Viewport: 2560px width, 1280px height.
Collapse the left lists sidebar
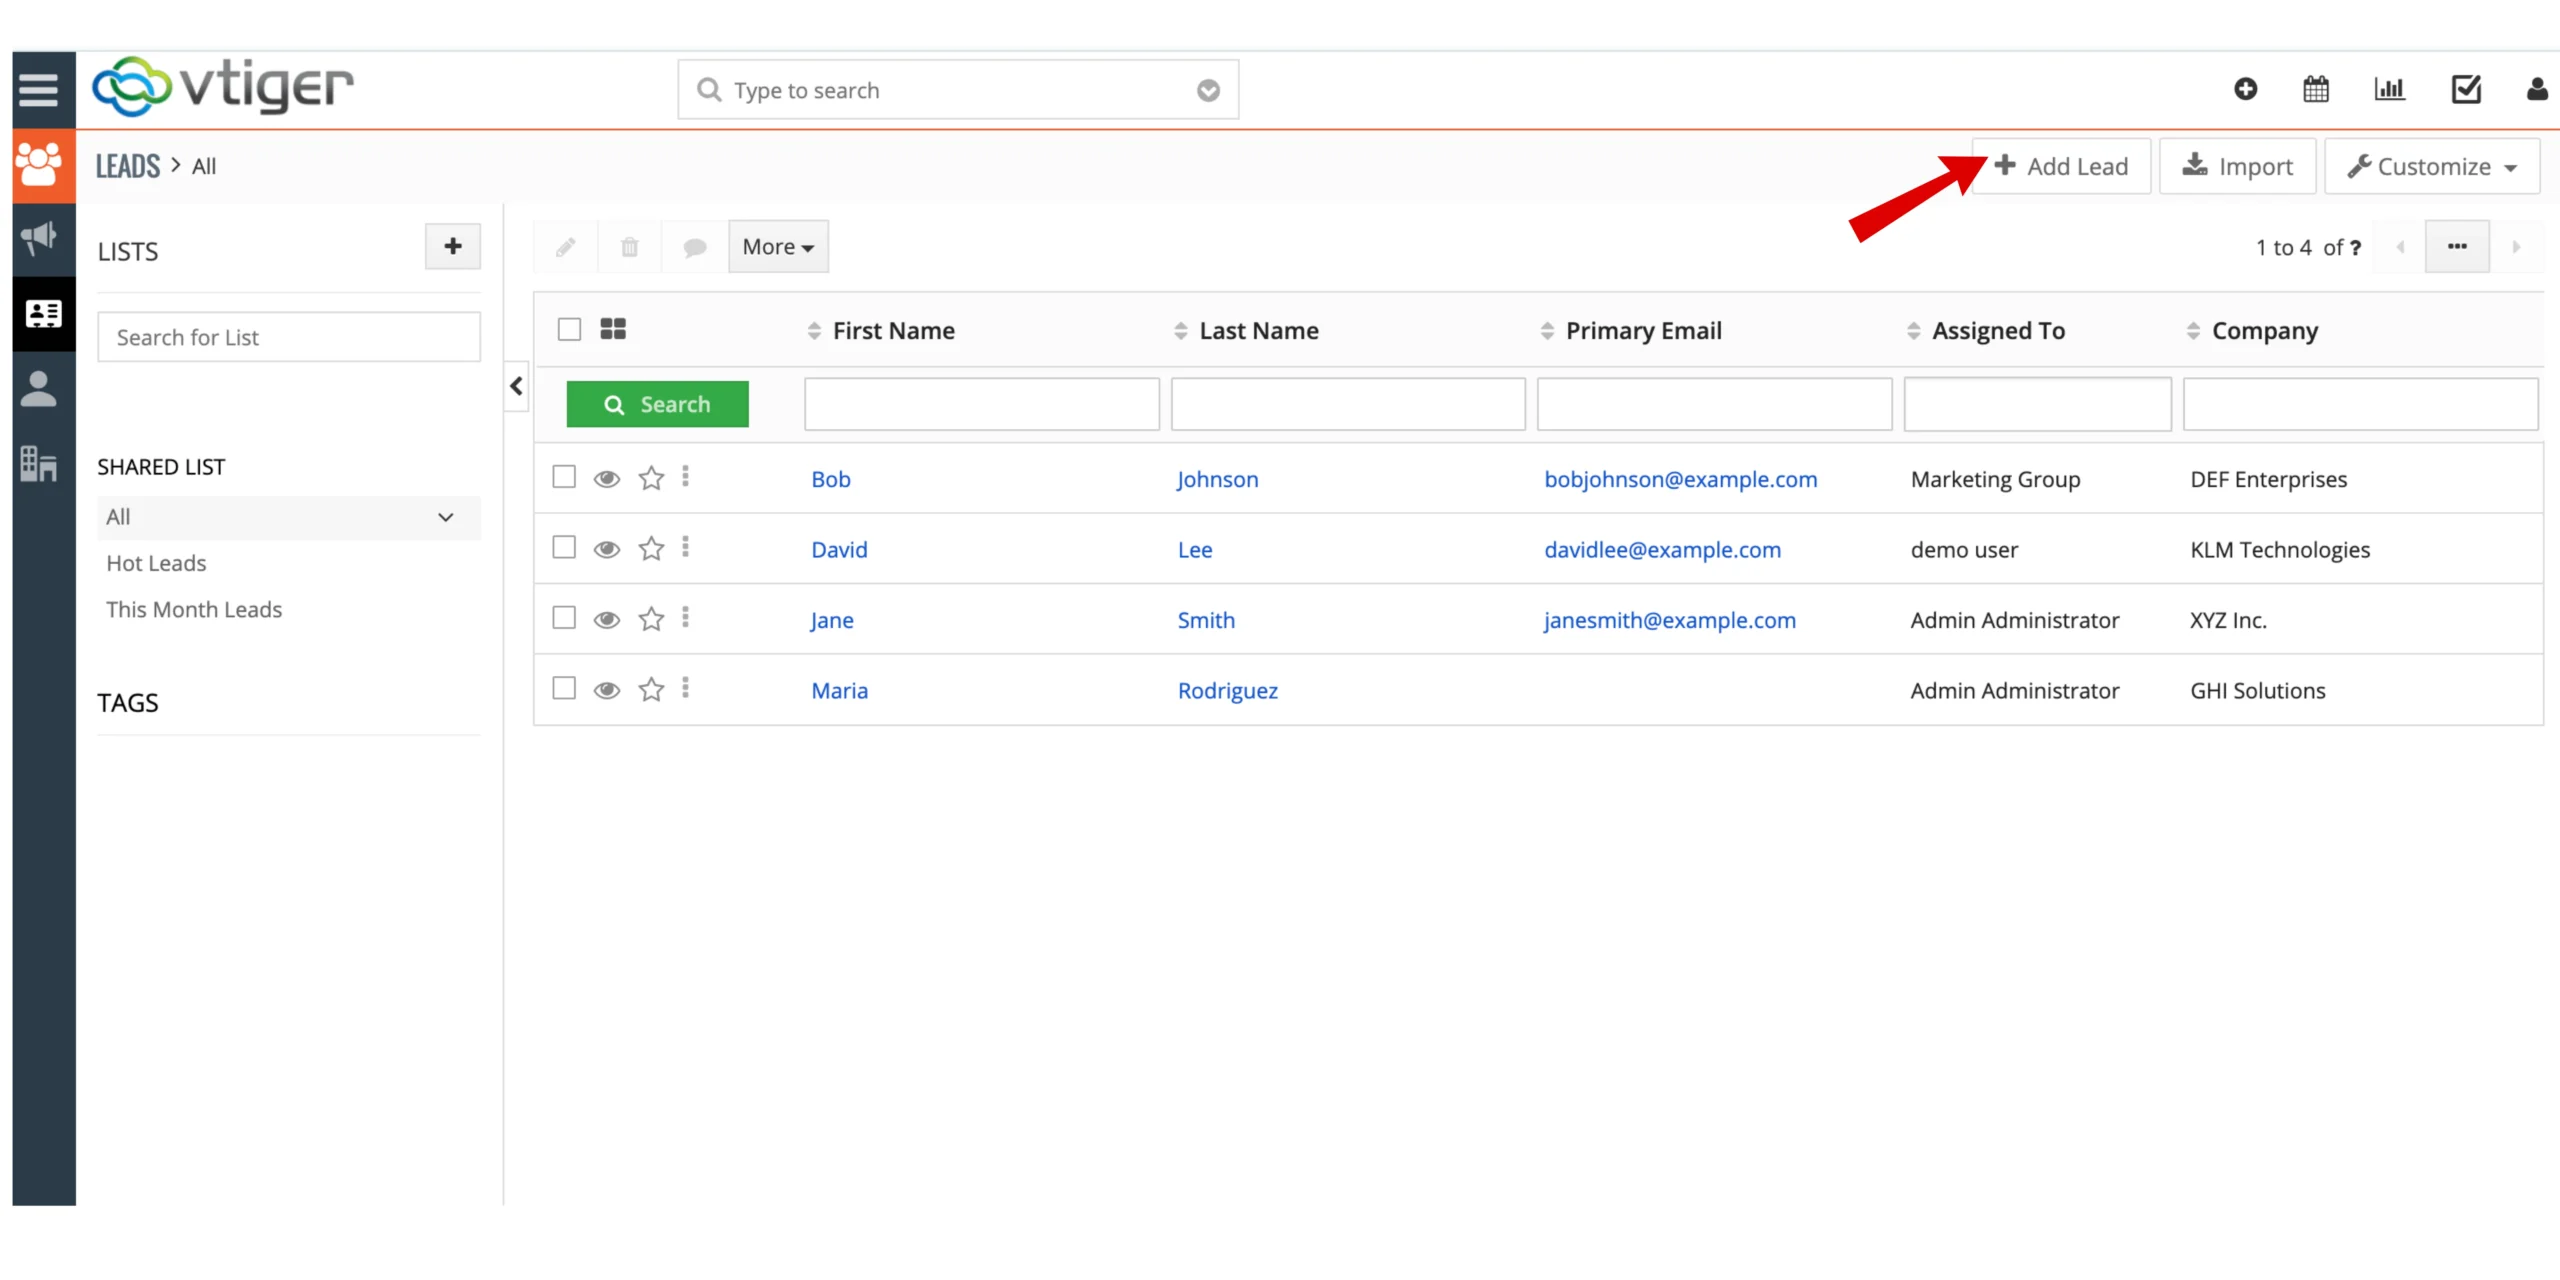click(516, 386)
